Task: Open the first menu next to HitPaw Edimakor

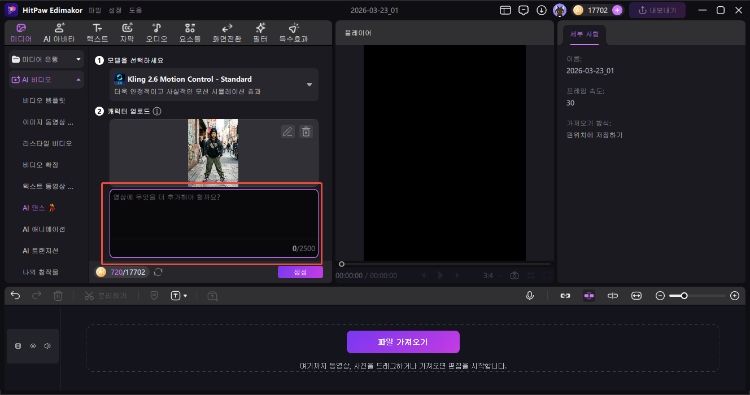Action: tap(95, 10)
